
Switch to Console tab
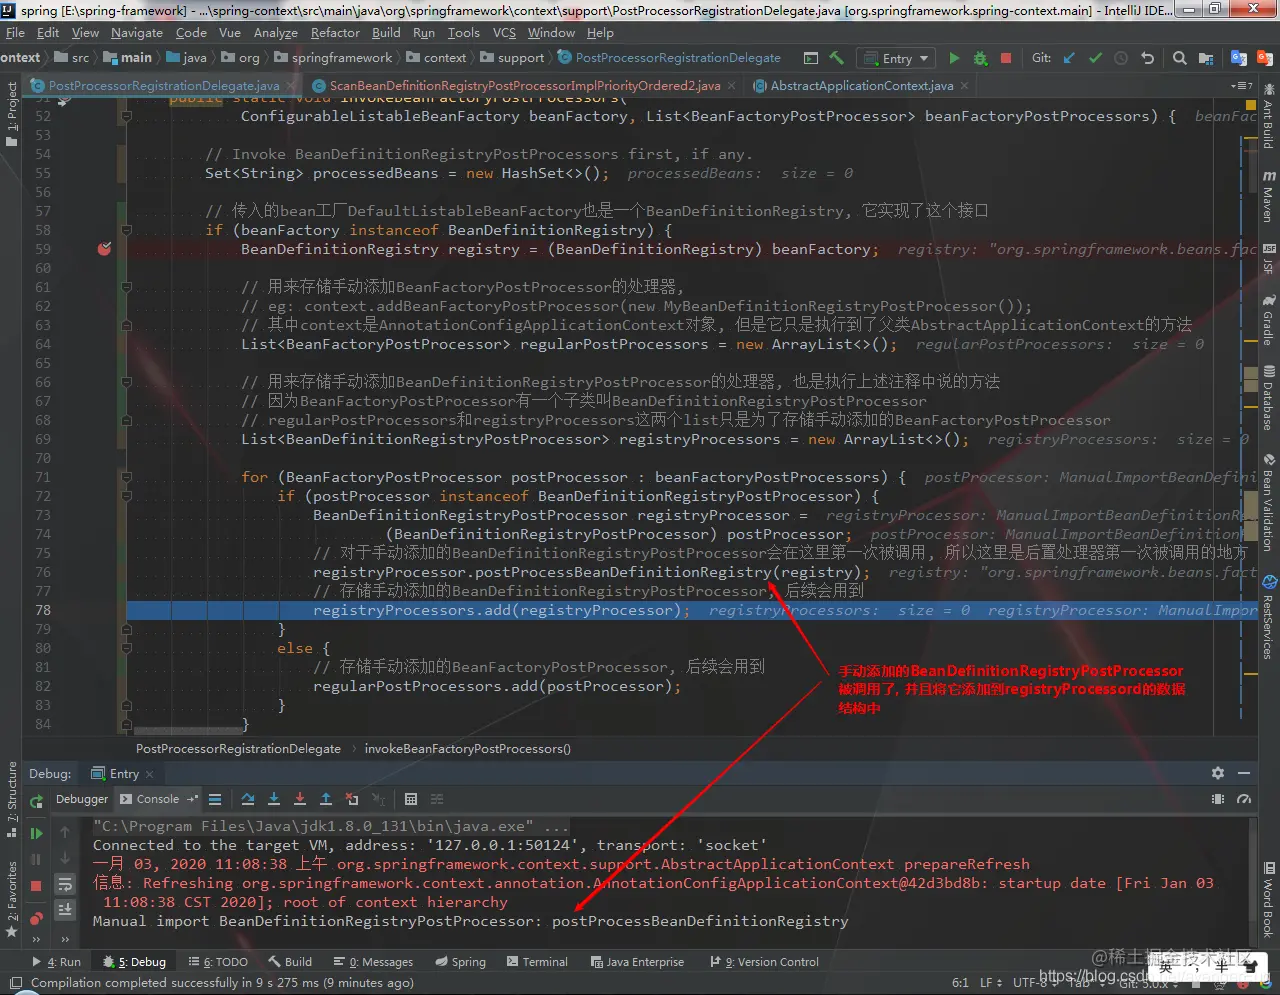[158, 799]
